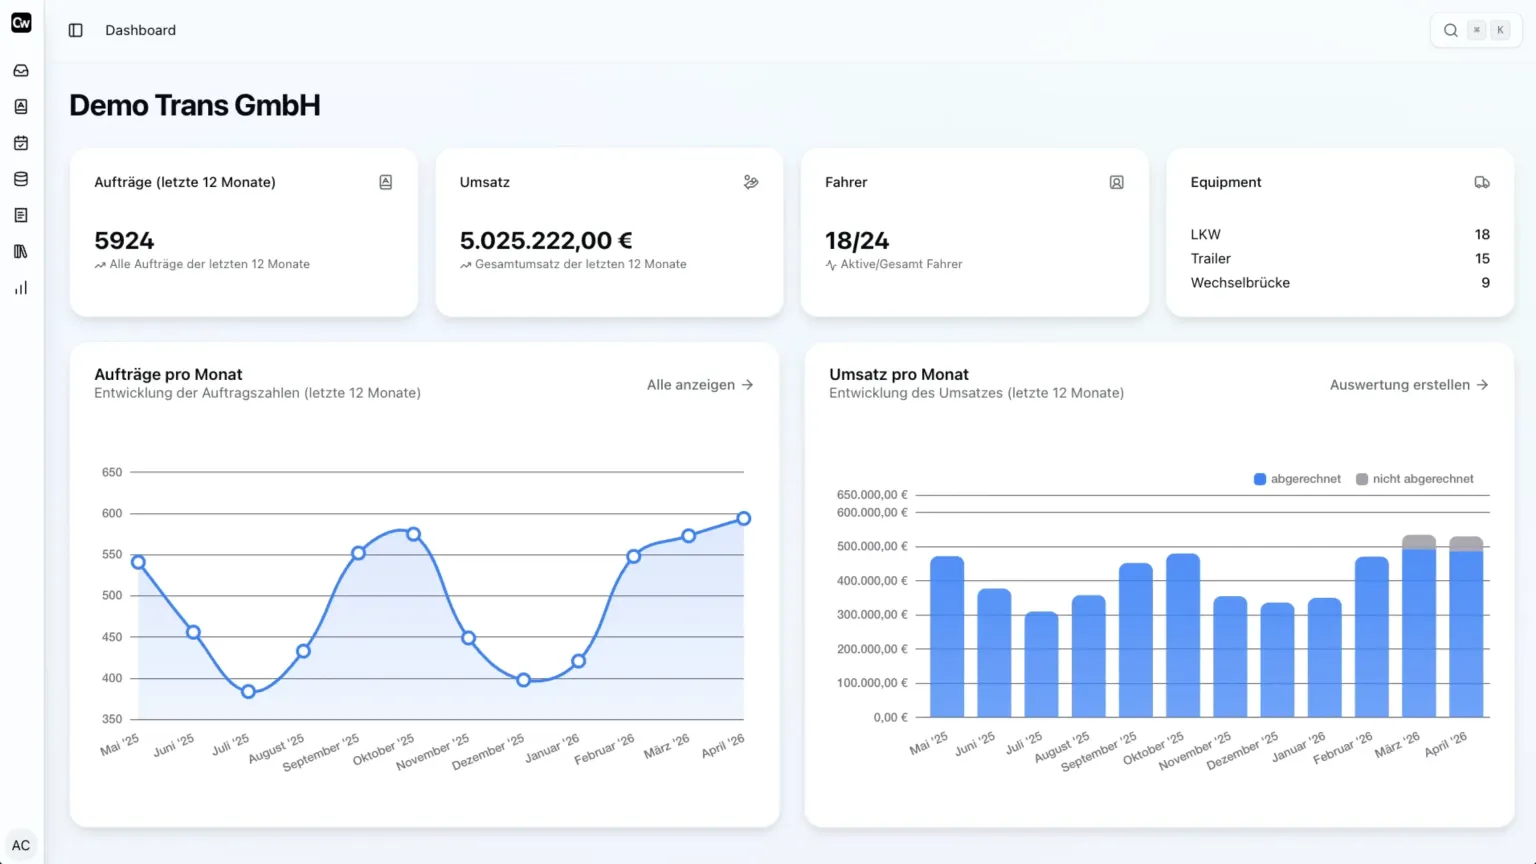Screen dimensions: 1536x864
Task: Open the search with the magnifier
Action: click(1450, 30)
